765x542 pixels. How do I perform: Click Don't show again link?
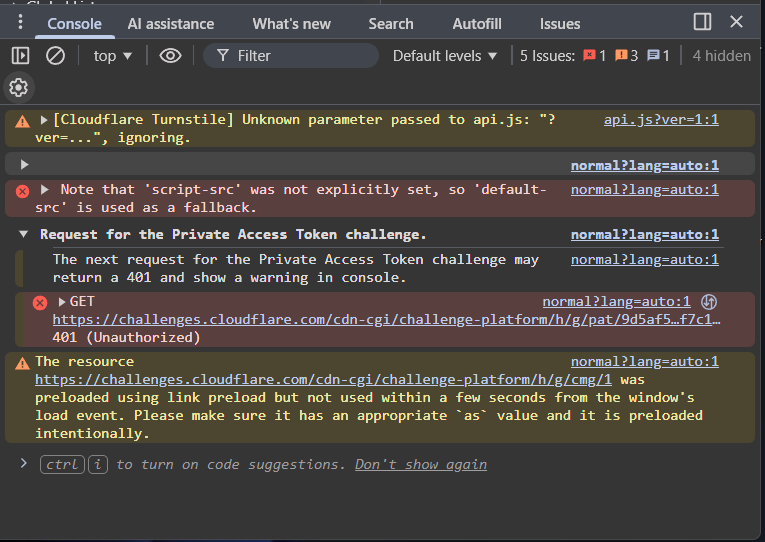point(421,464)
